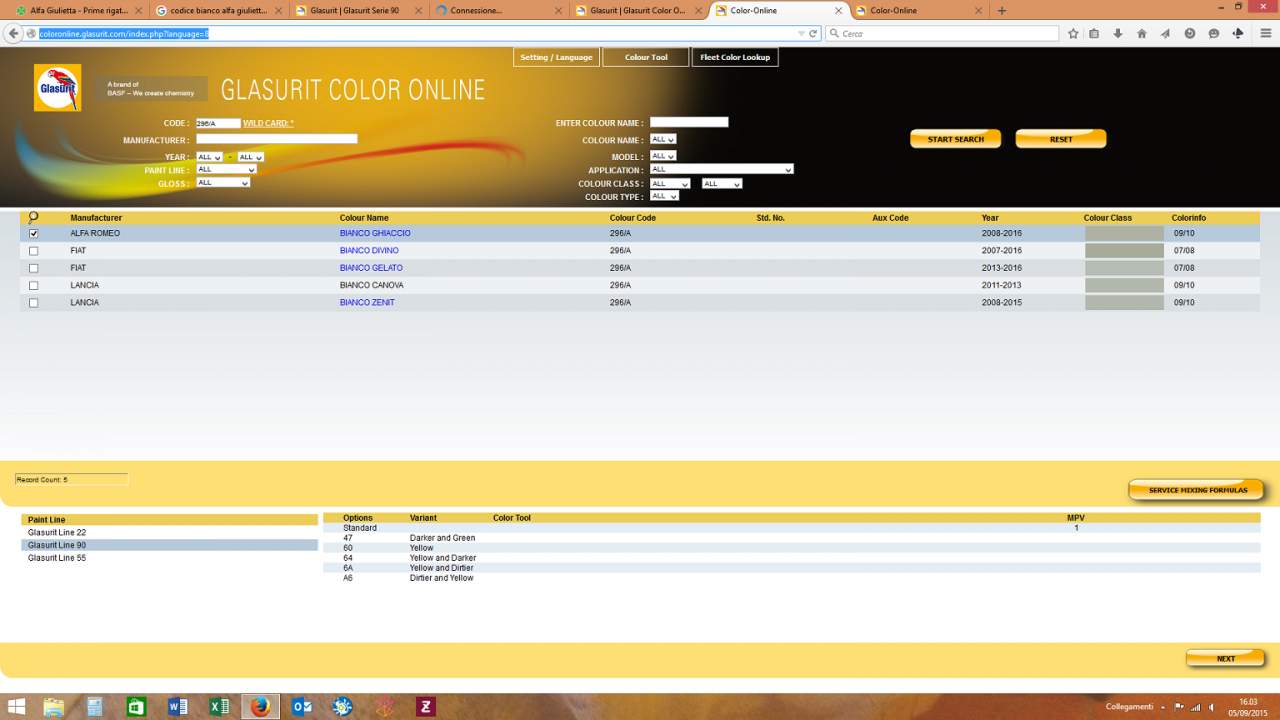
Task: Click the Code input field
Action: pos(218,124)
